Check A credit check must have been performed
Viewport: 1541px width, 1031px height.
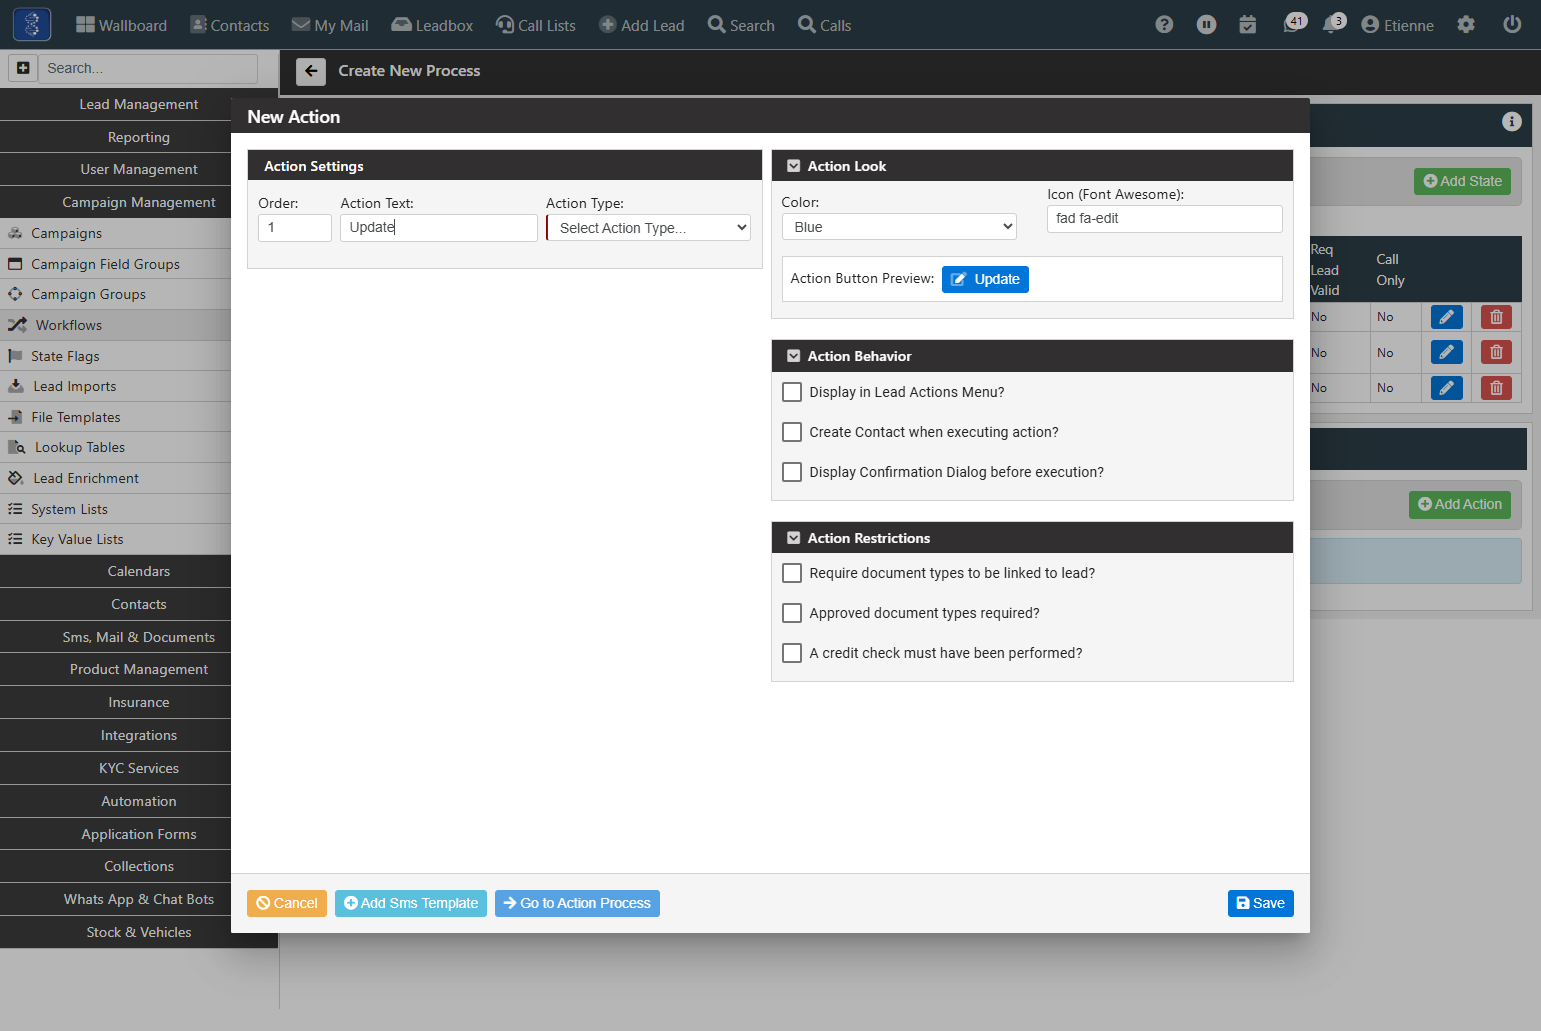[x=792, y=653]
